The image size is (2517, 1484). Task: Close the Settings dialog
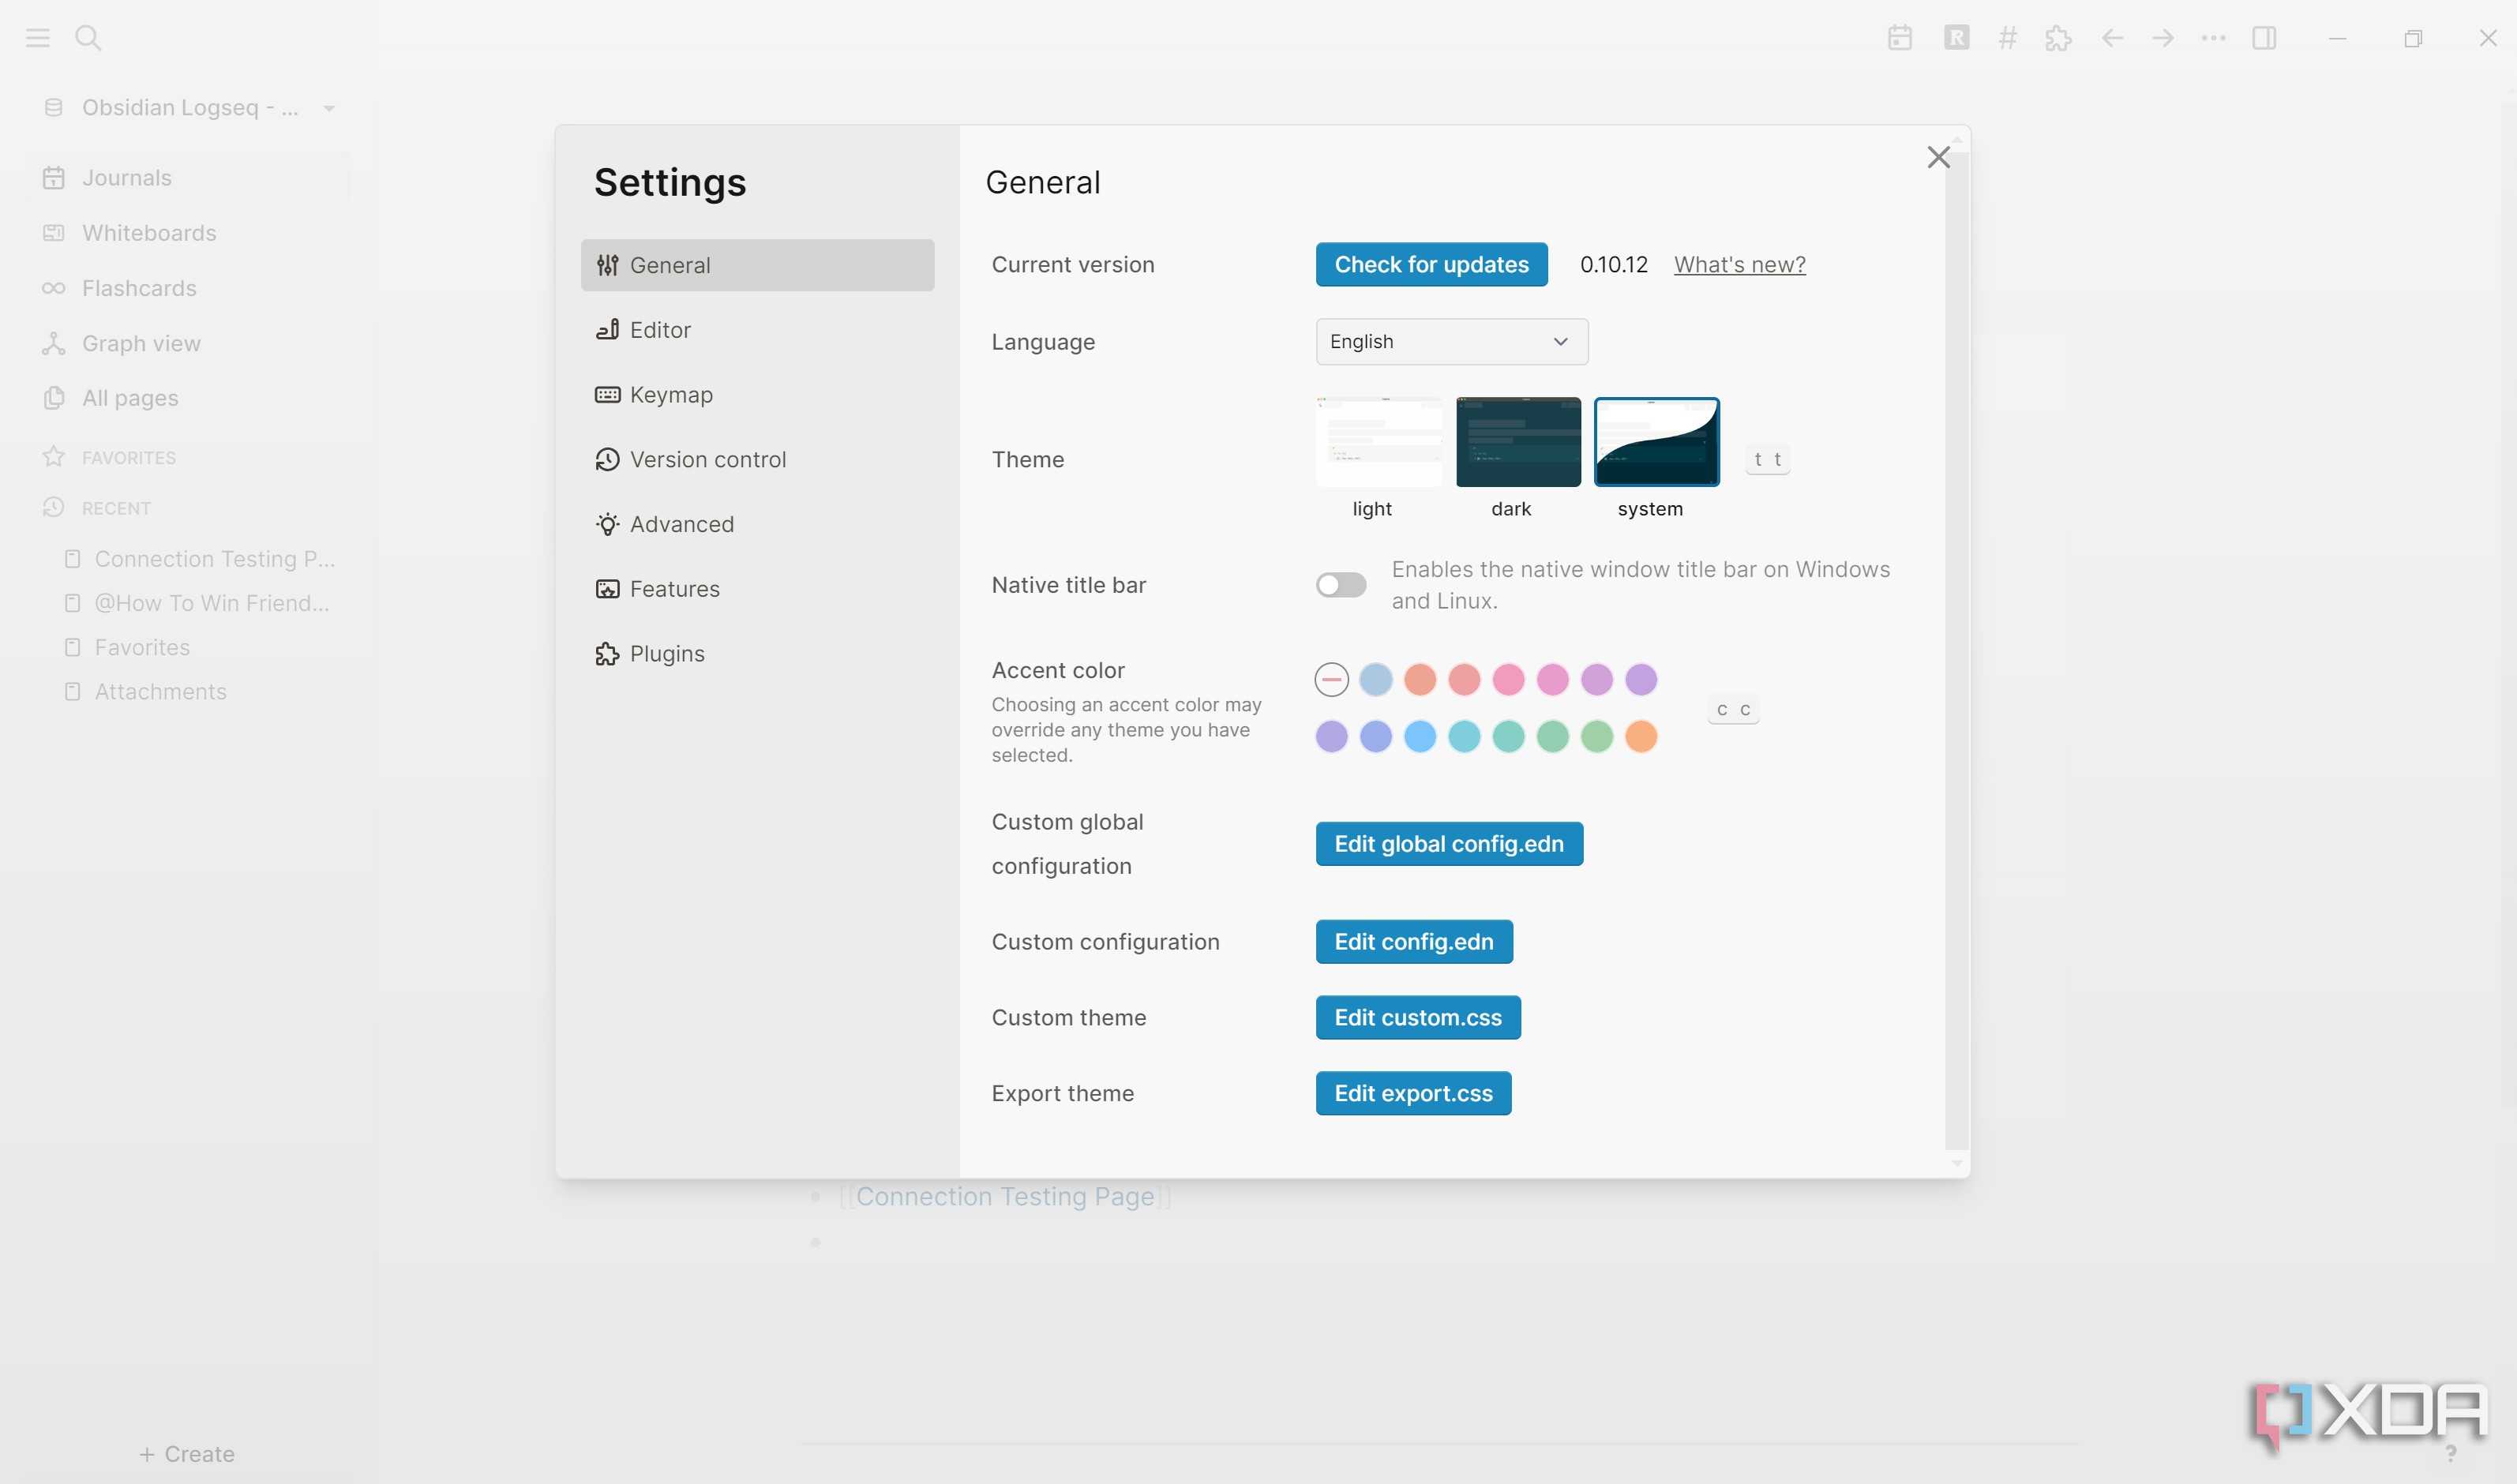click(1938, 157)
